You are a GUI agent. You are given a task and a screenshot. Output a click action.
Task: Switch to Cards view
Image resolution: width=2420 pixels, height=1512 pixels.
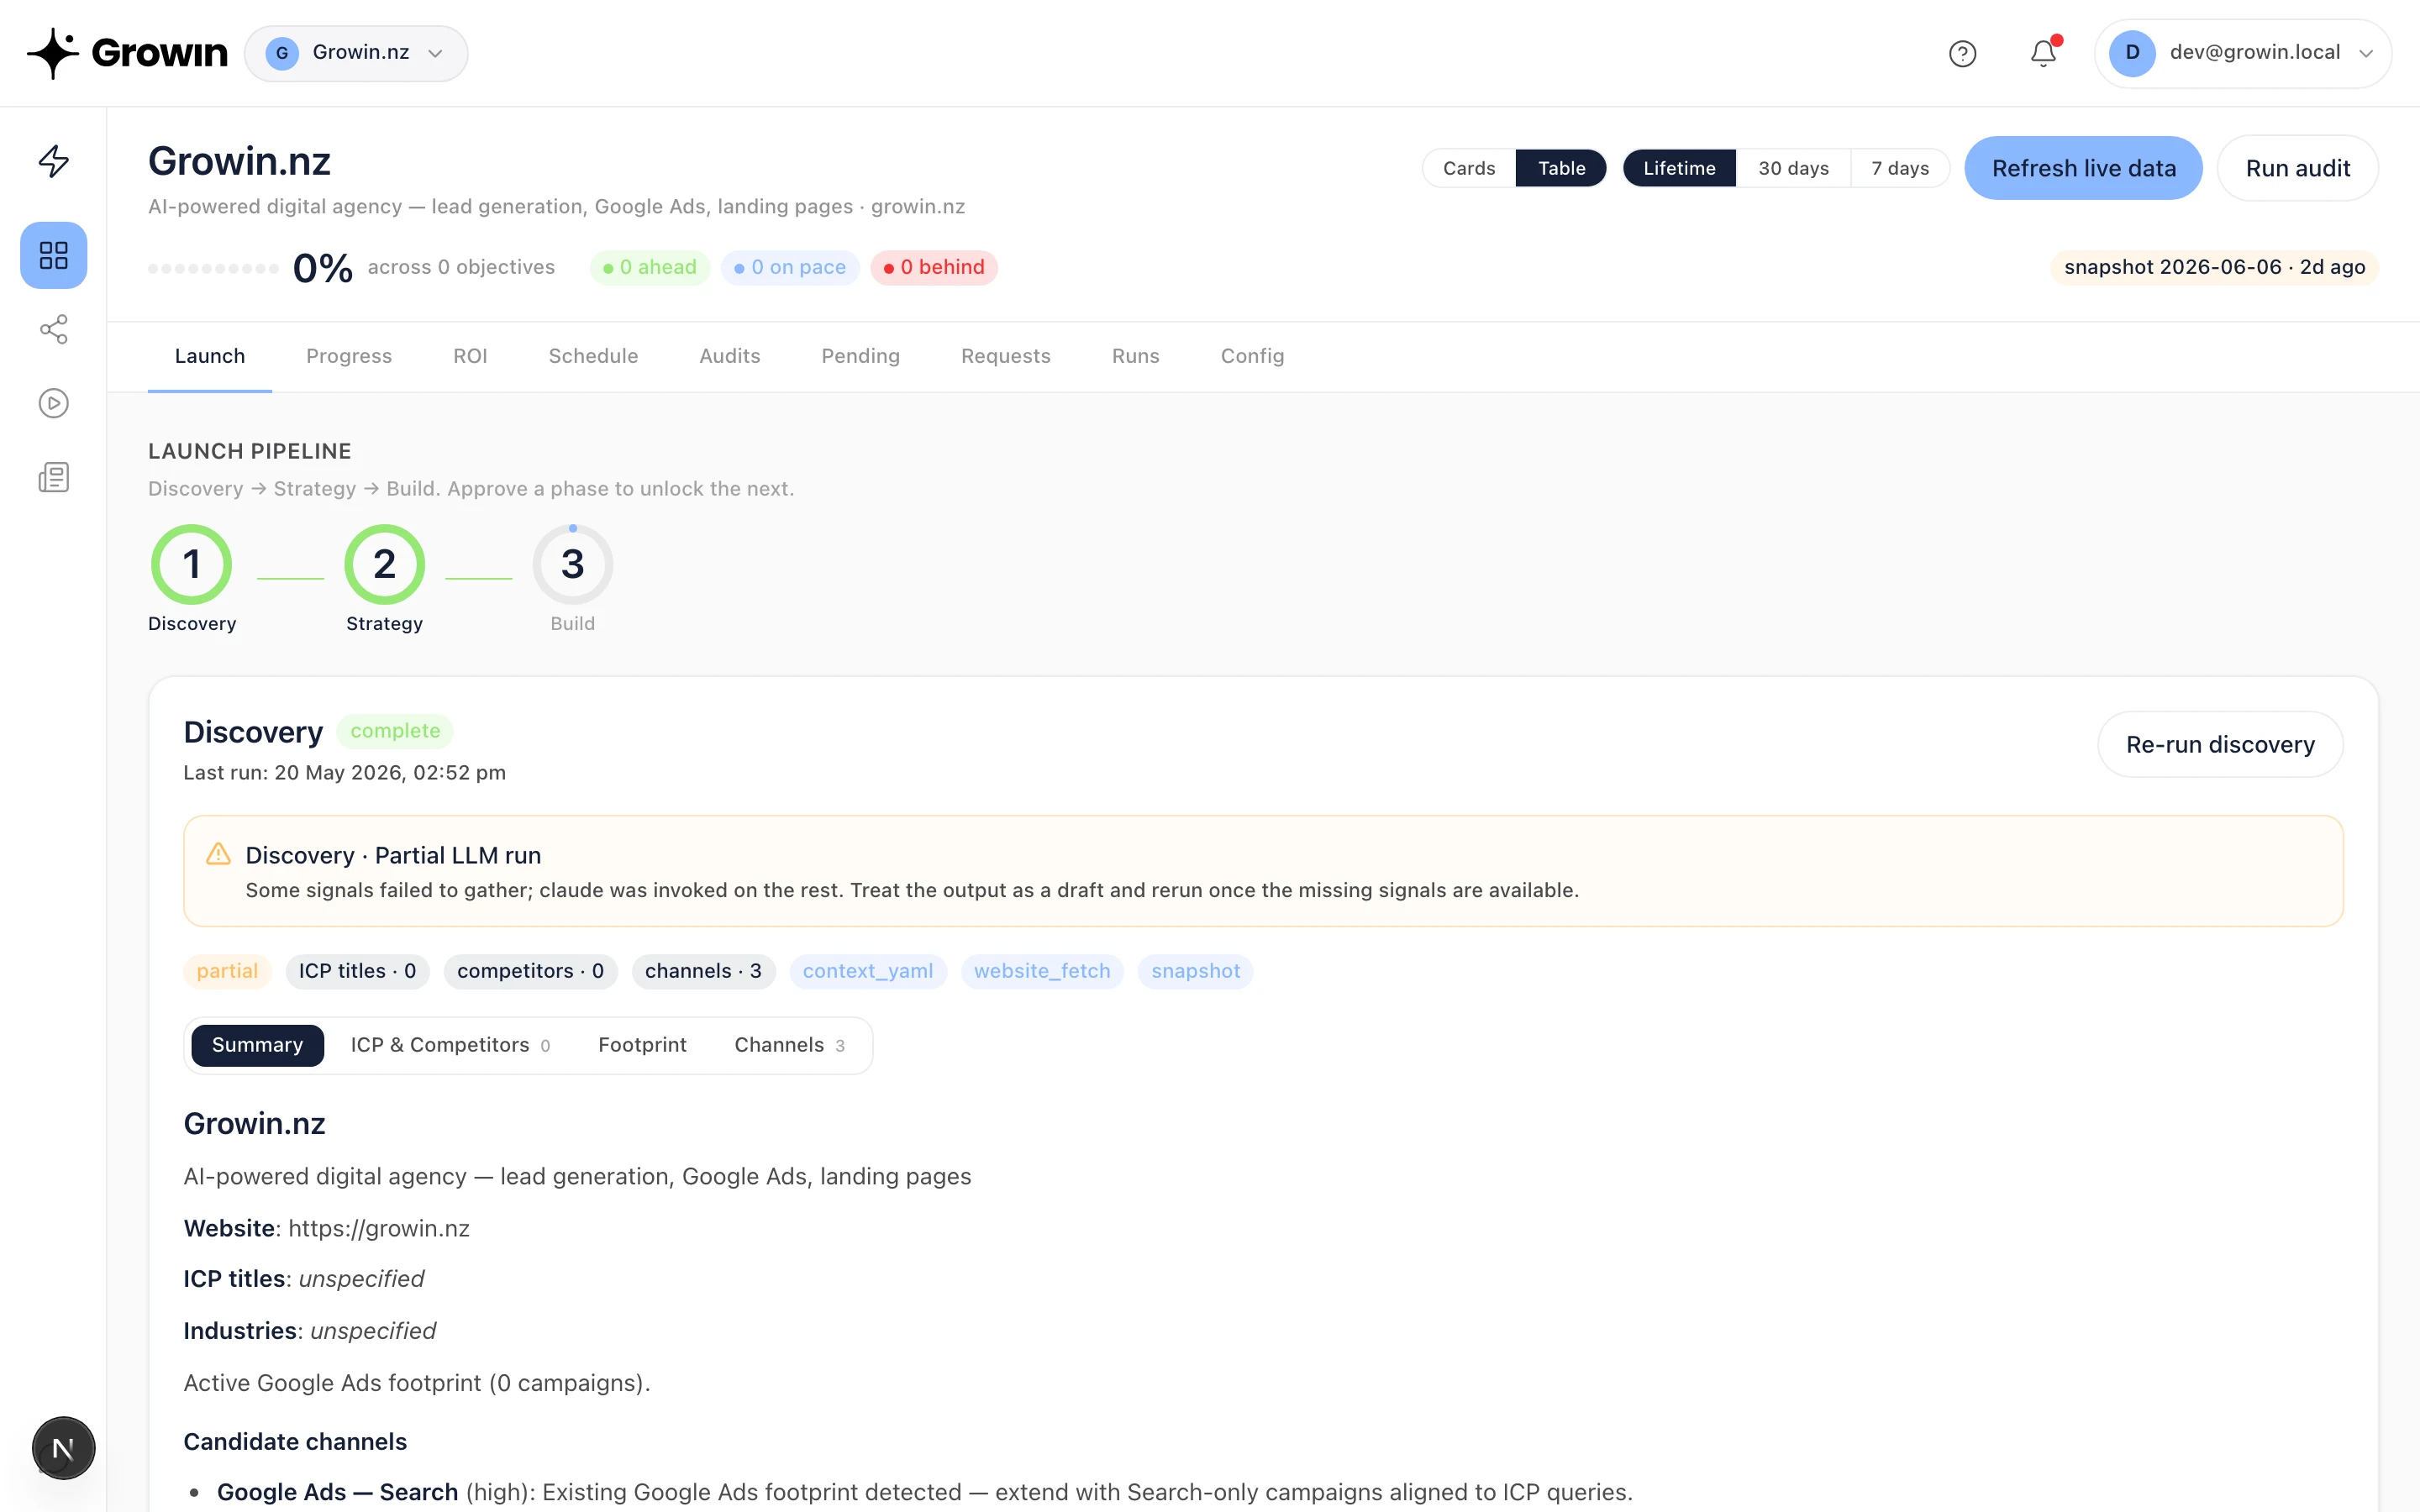[1468, 168]
